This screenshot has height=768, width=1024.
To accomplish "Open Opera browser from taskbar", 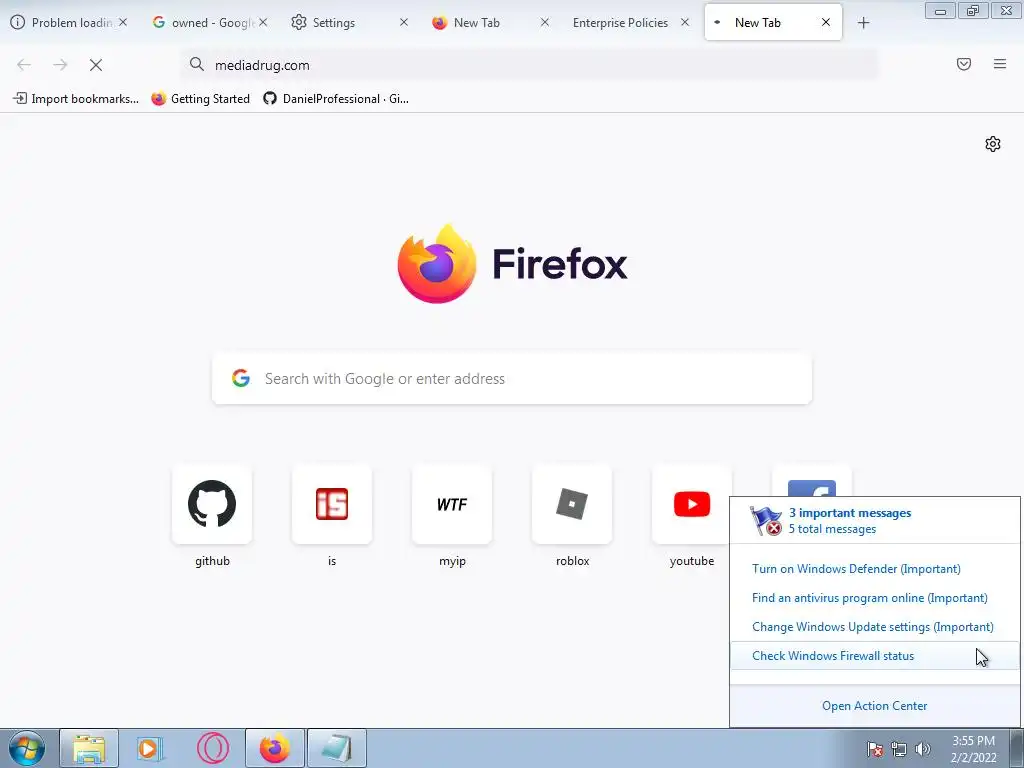I will click(x=213, y=748).
